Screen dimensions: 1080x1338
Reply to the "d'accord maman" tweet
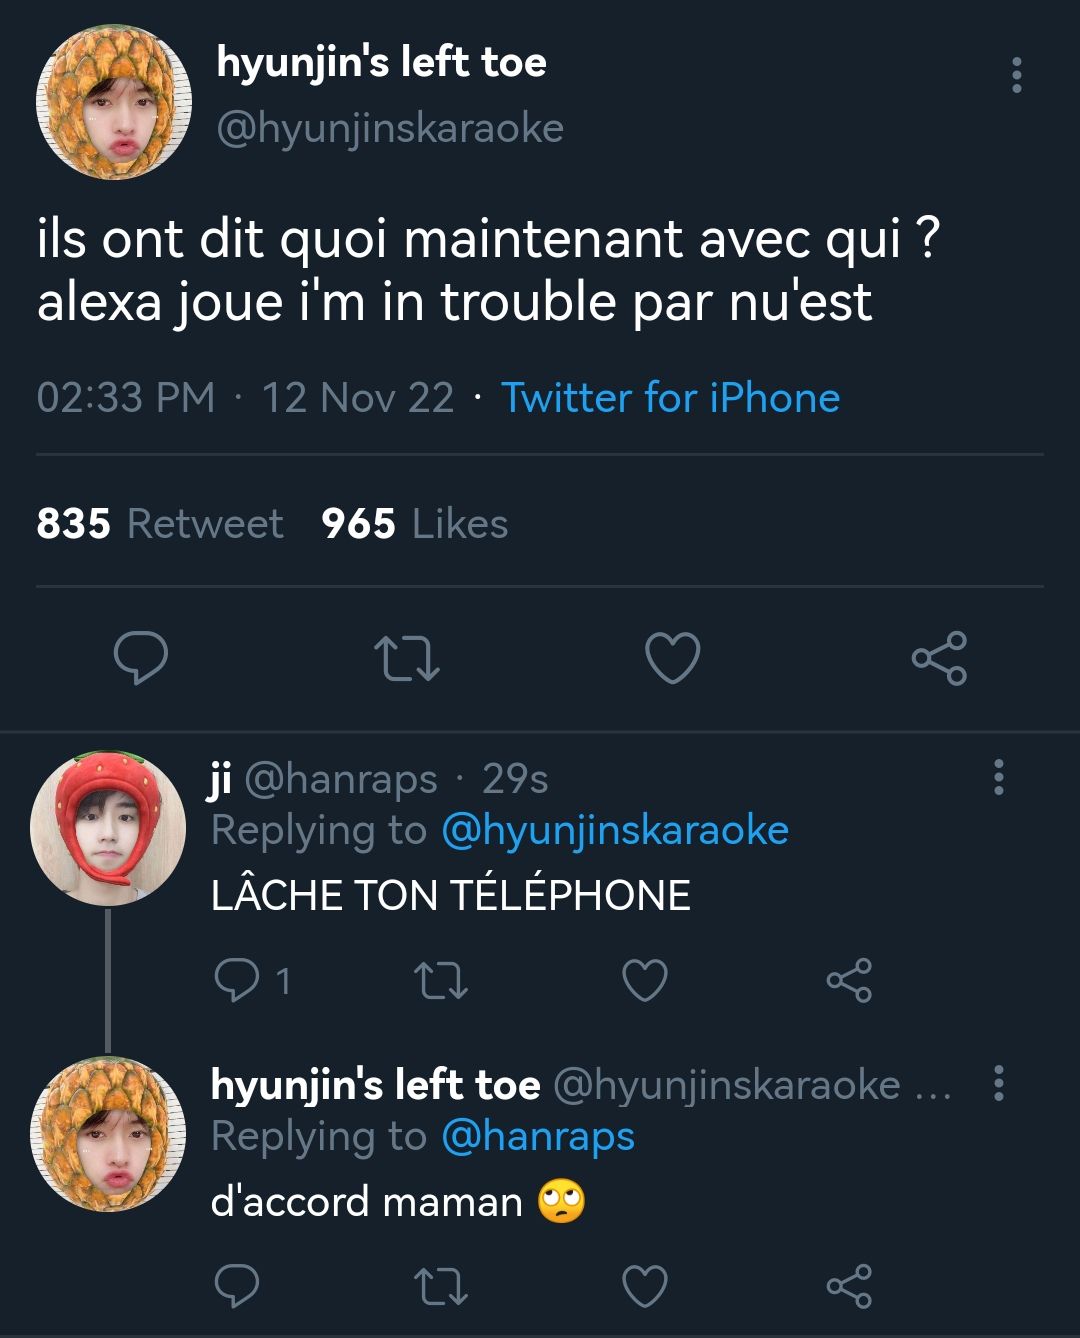tap(237, 1286)
